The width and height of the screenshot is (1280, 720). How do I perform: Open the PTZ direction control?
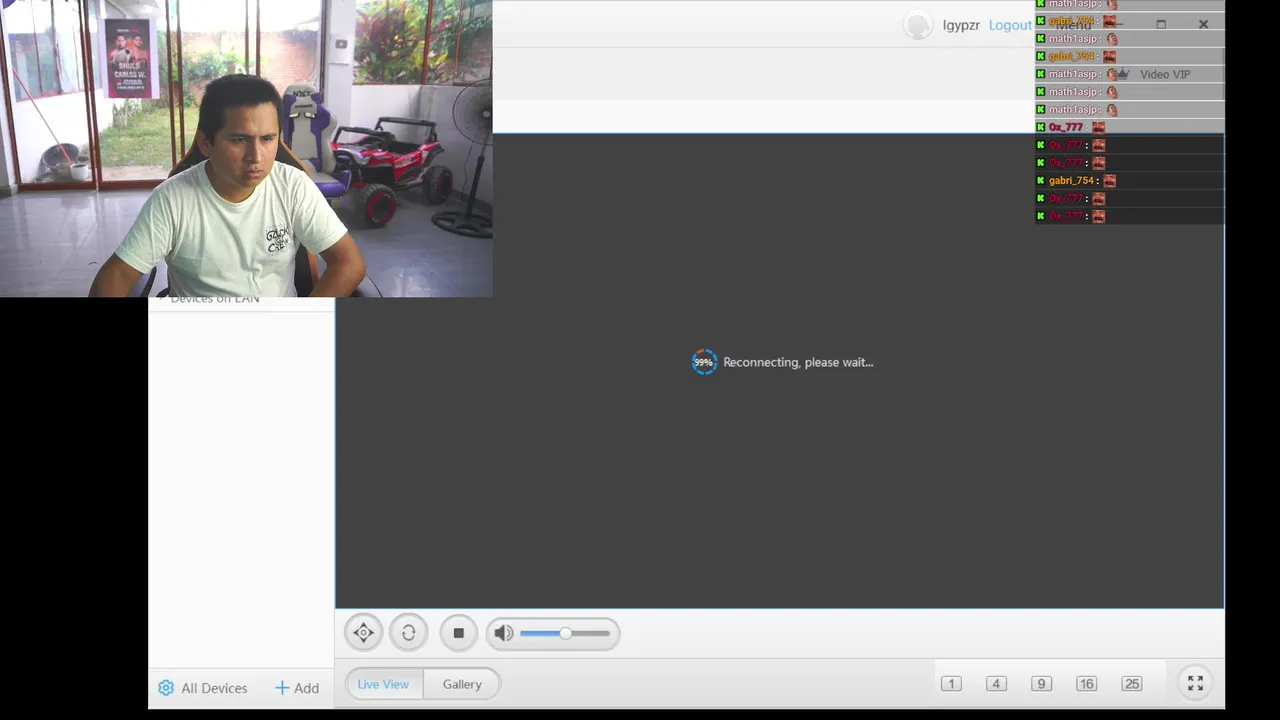(364, 633)
